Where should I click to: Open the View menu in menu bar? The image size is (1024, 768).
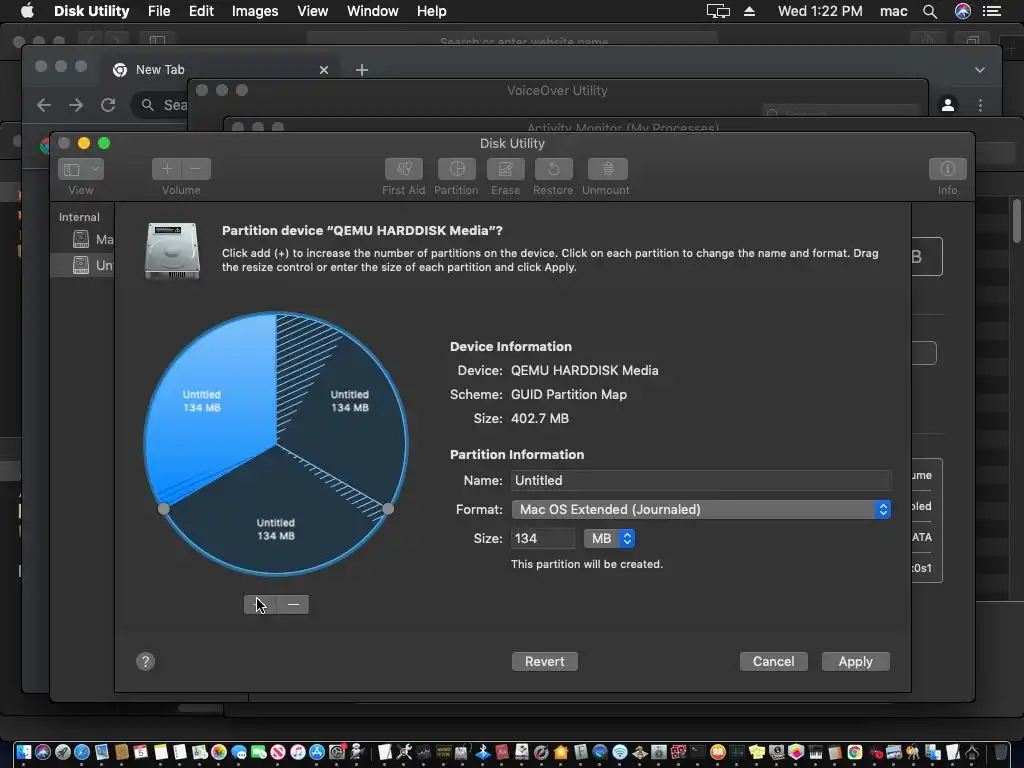pos(312,11)
